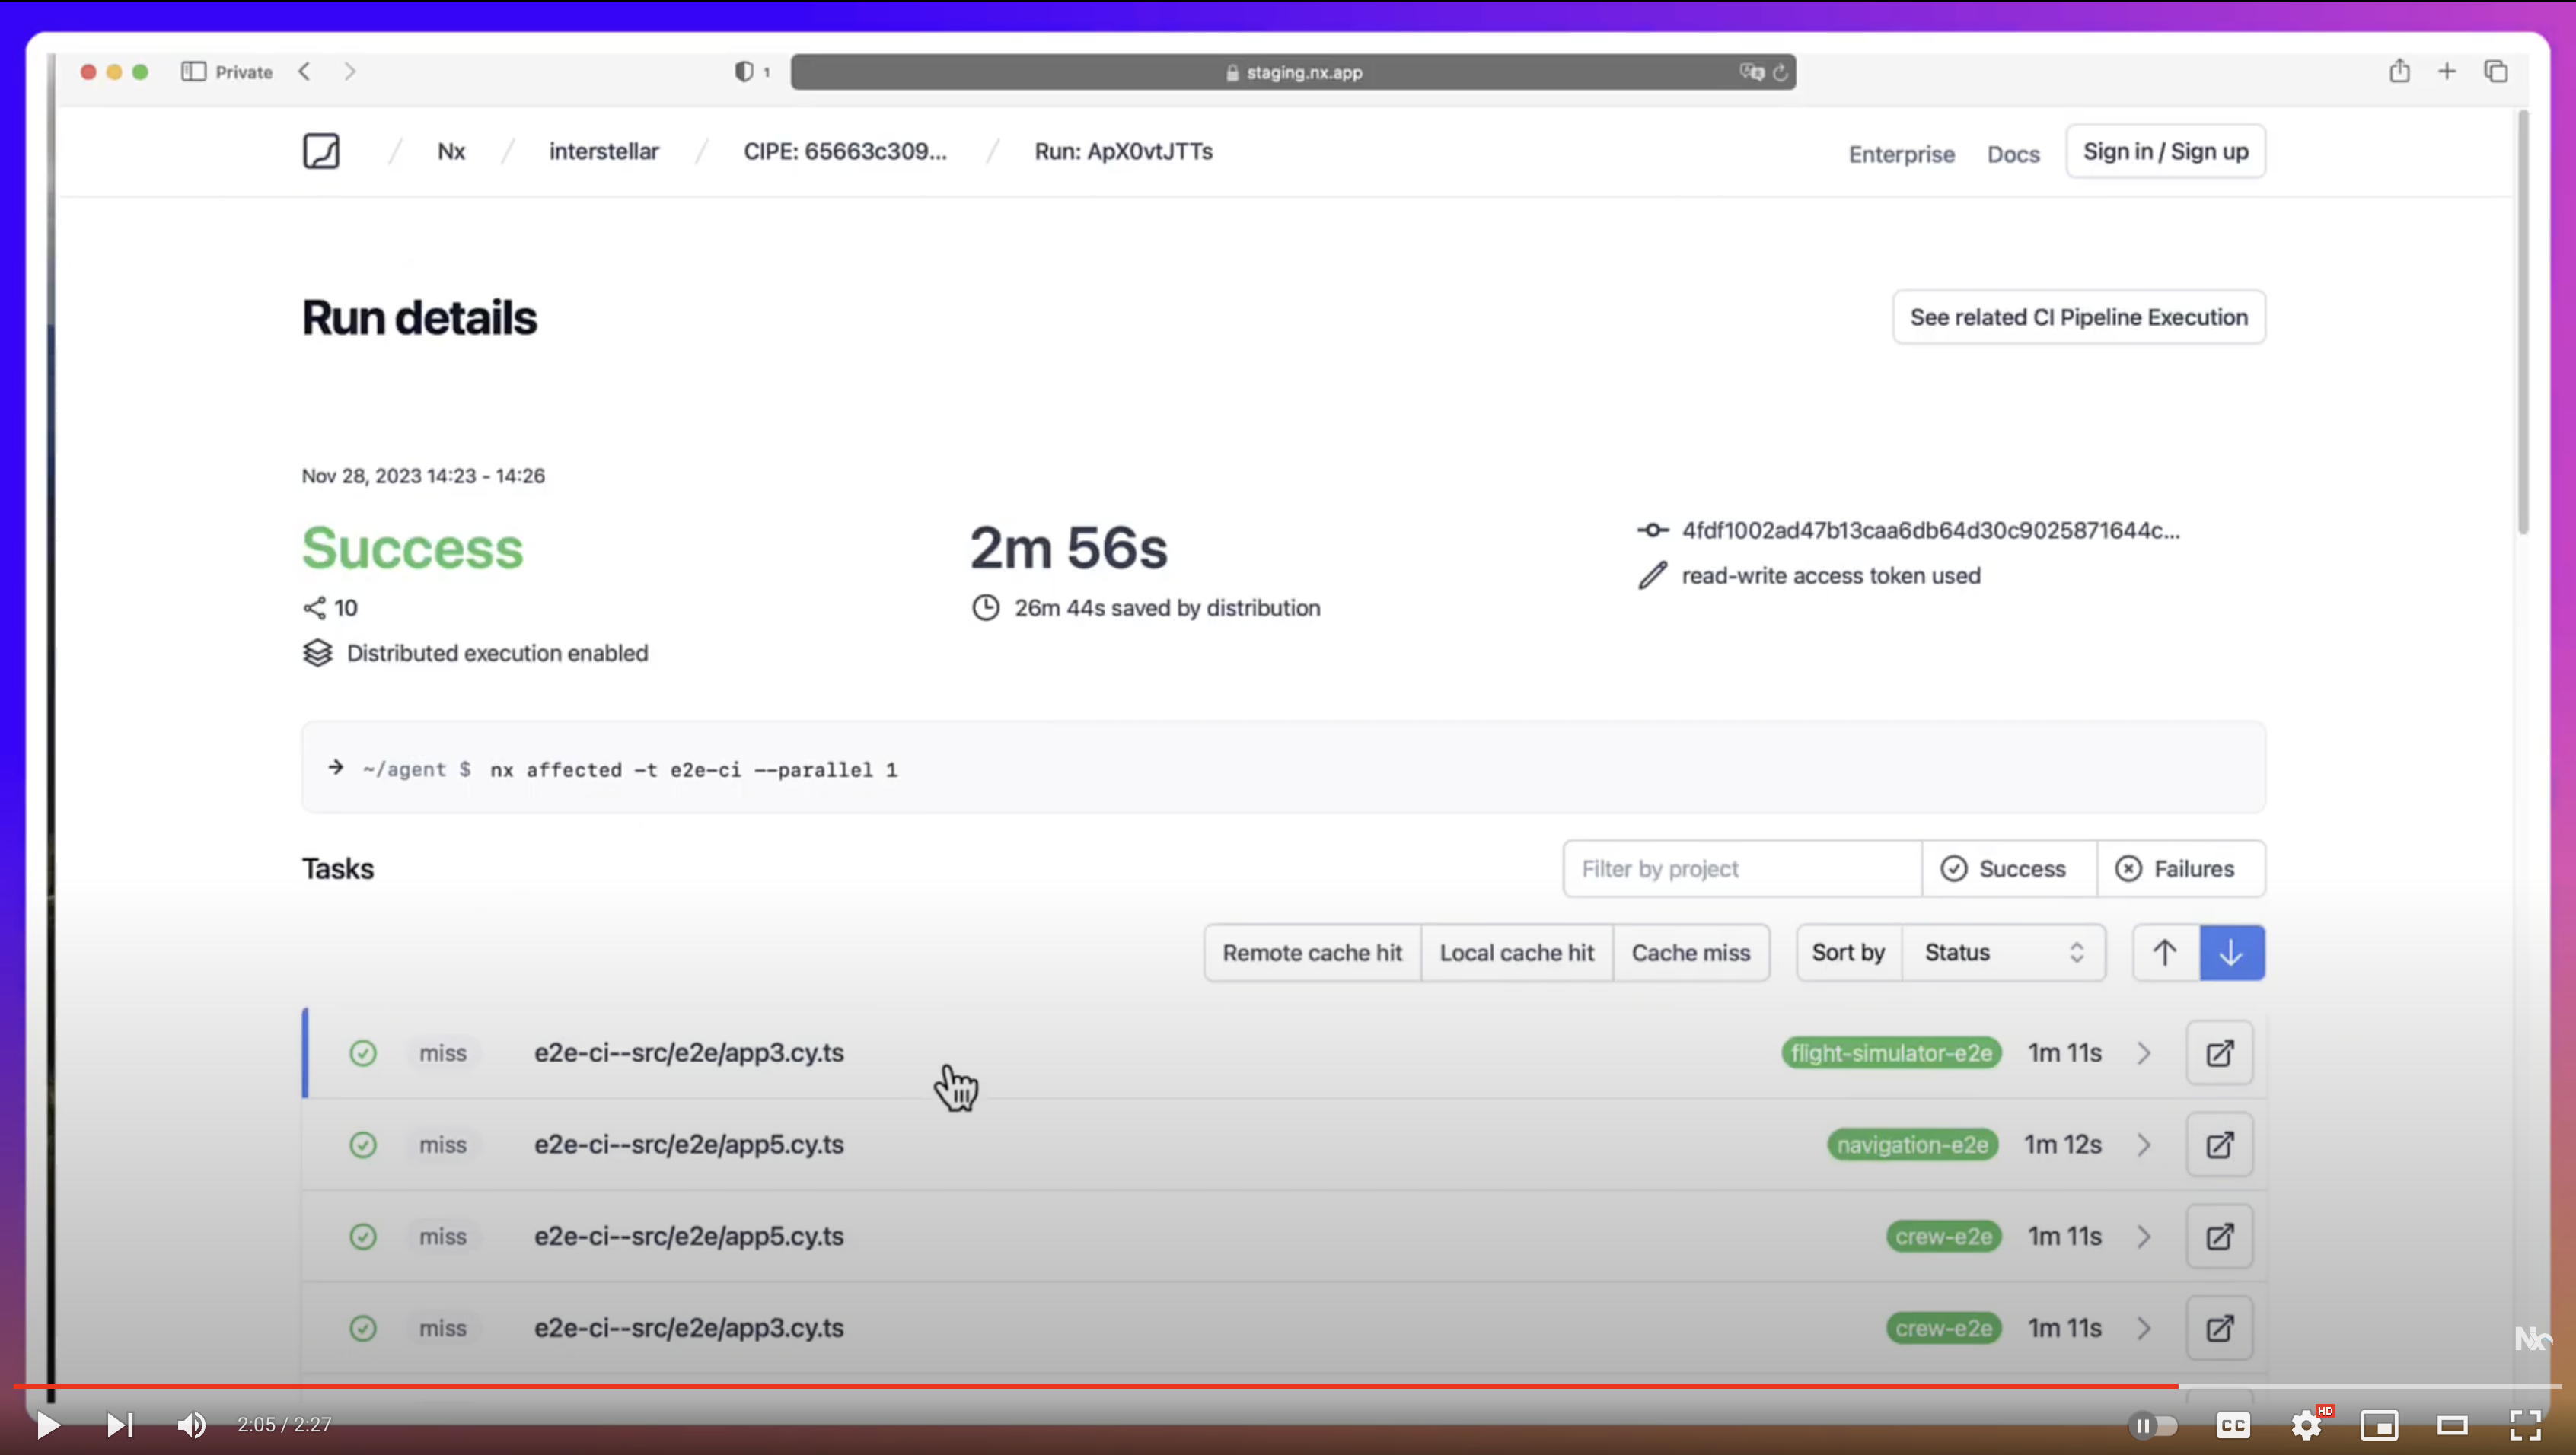Toggle closed captions CC button
Image resolution: width=2576 pixels, height=1455 pixels.
(2232, 1425)
